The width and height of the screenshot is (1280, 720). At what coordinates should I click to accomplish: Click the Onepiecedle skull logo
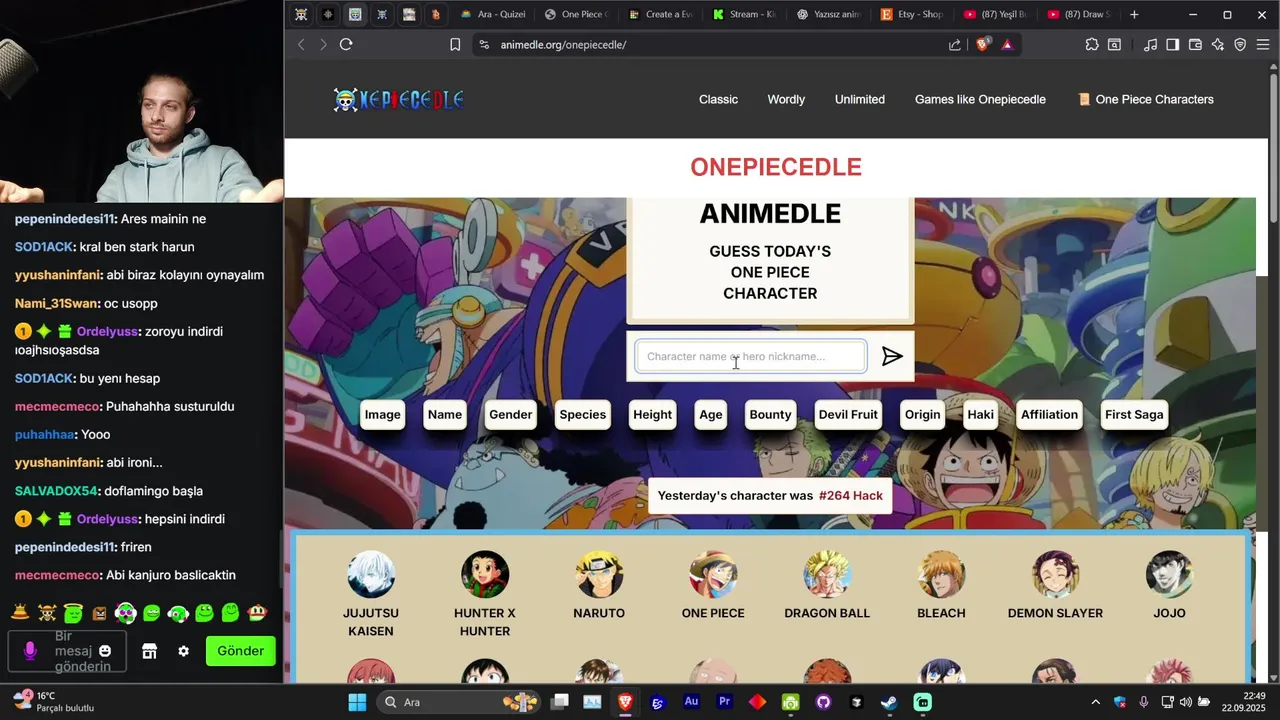coord(398,99)
